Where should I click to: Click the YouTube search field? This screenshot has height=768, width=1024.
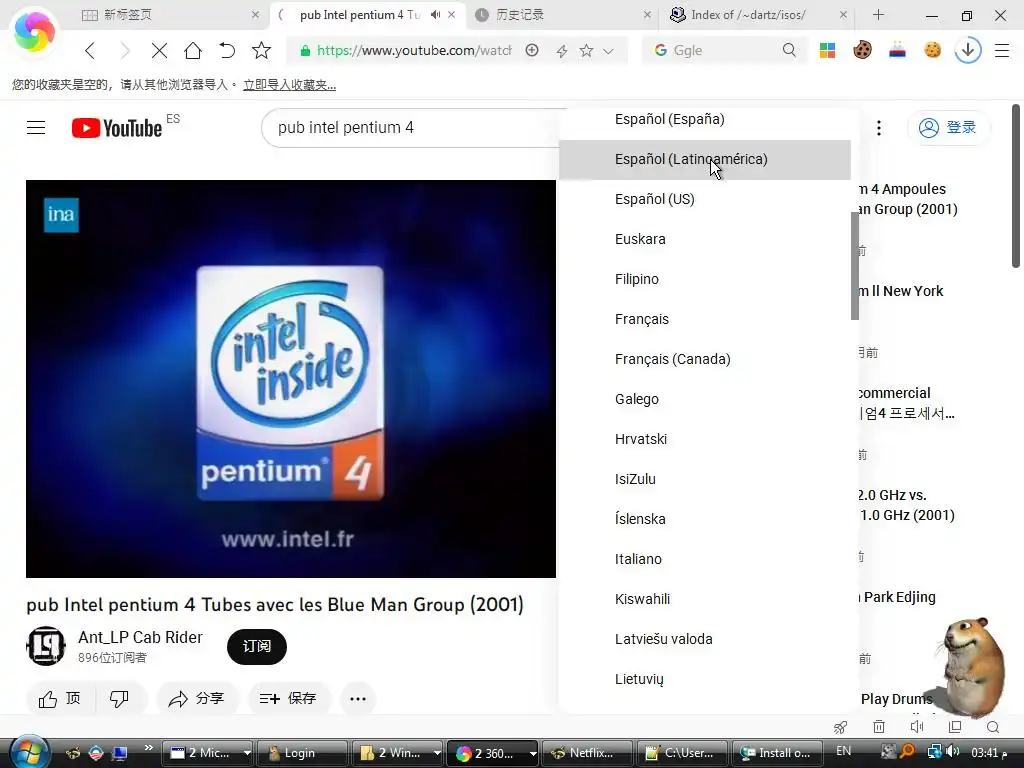pos(415,127)
